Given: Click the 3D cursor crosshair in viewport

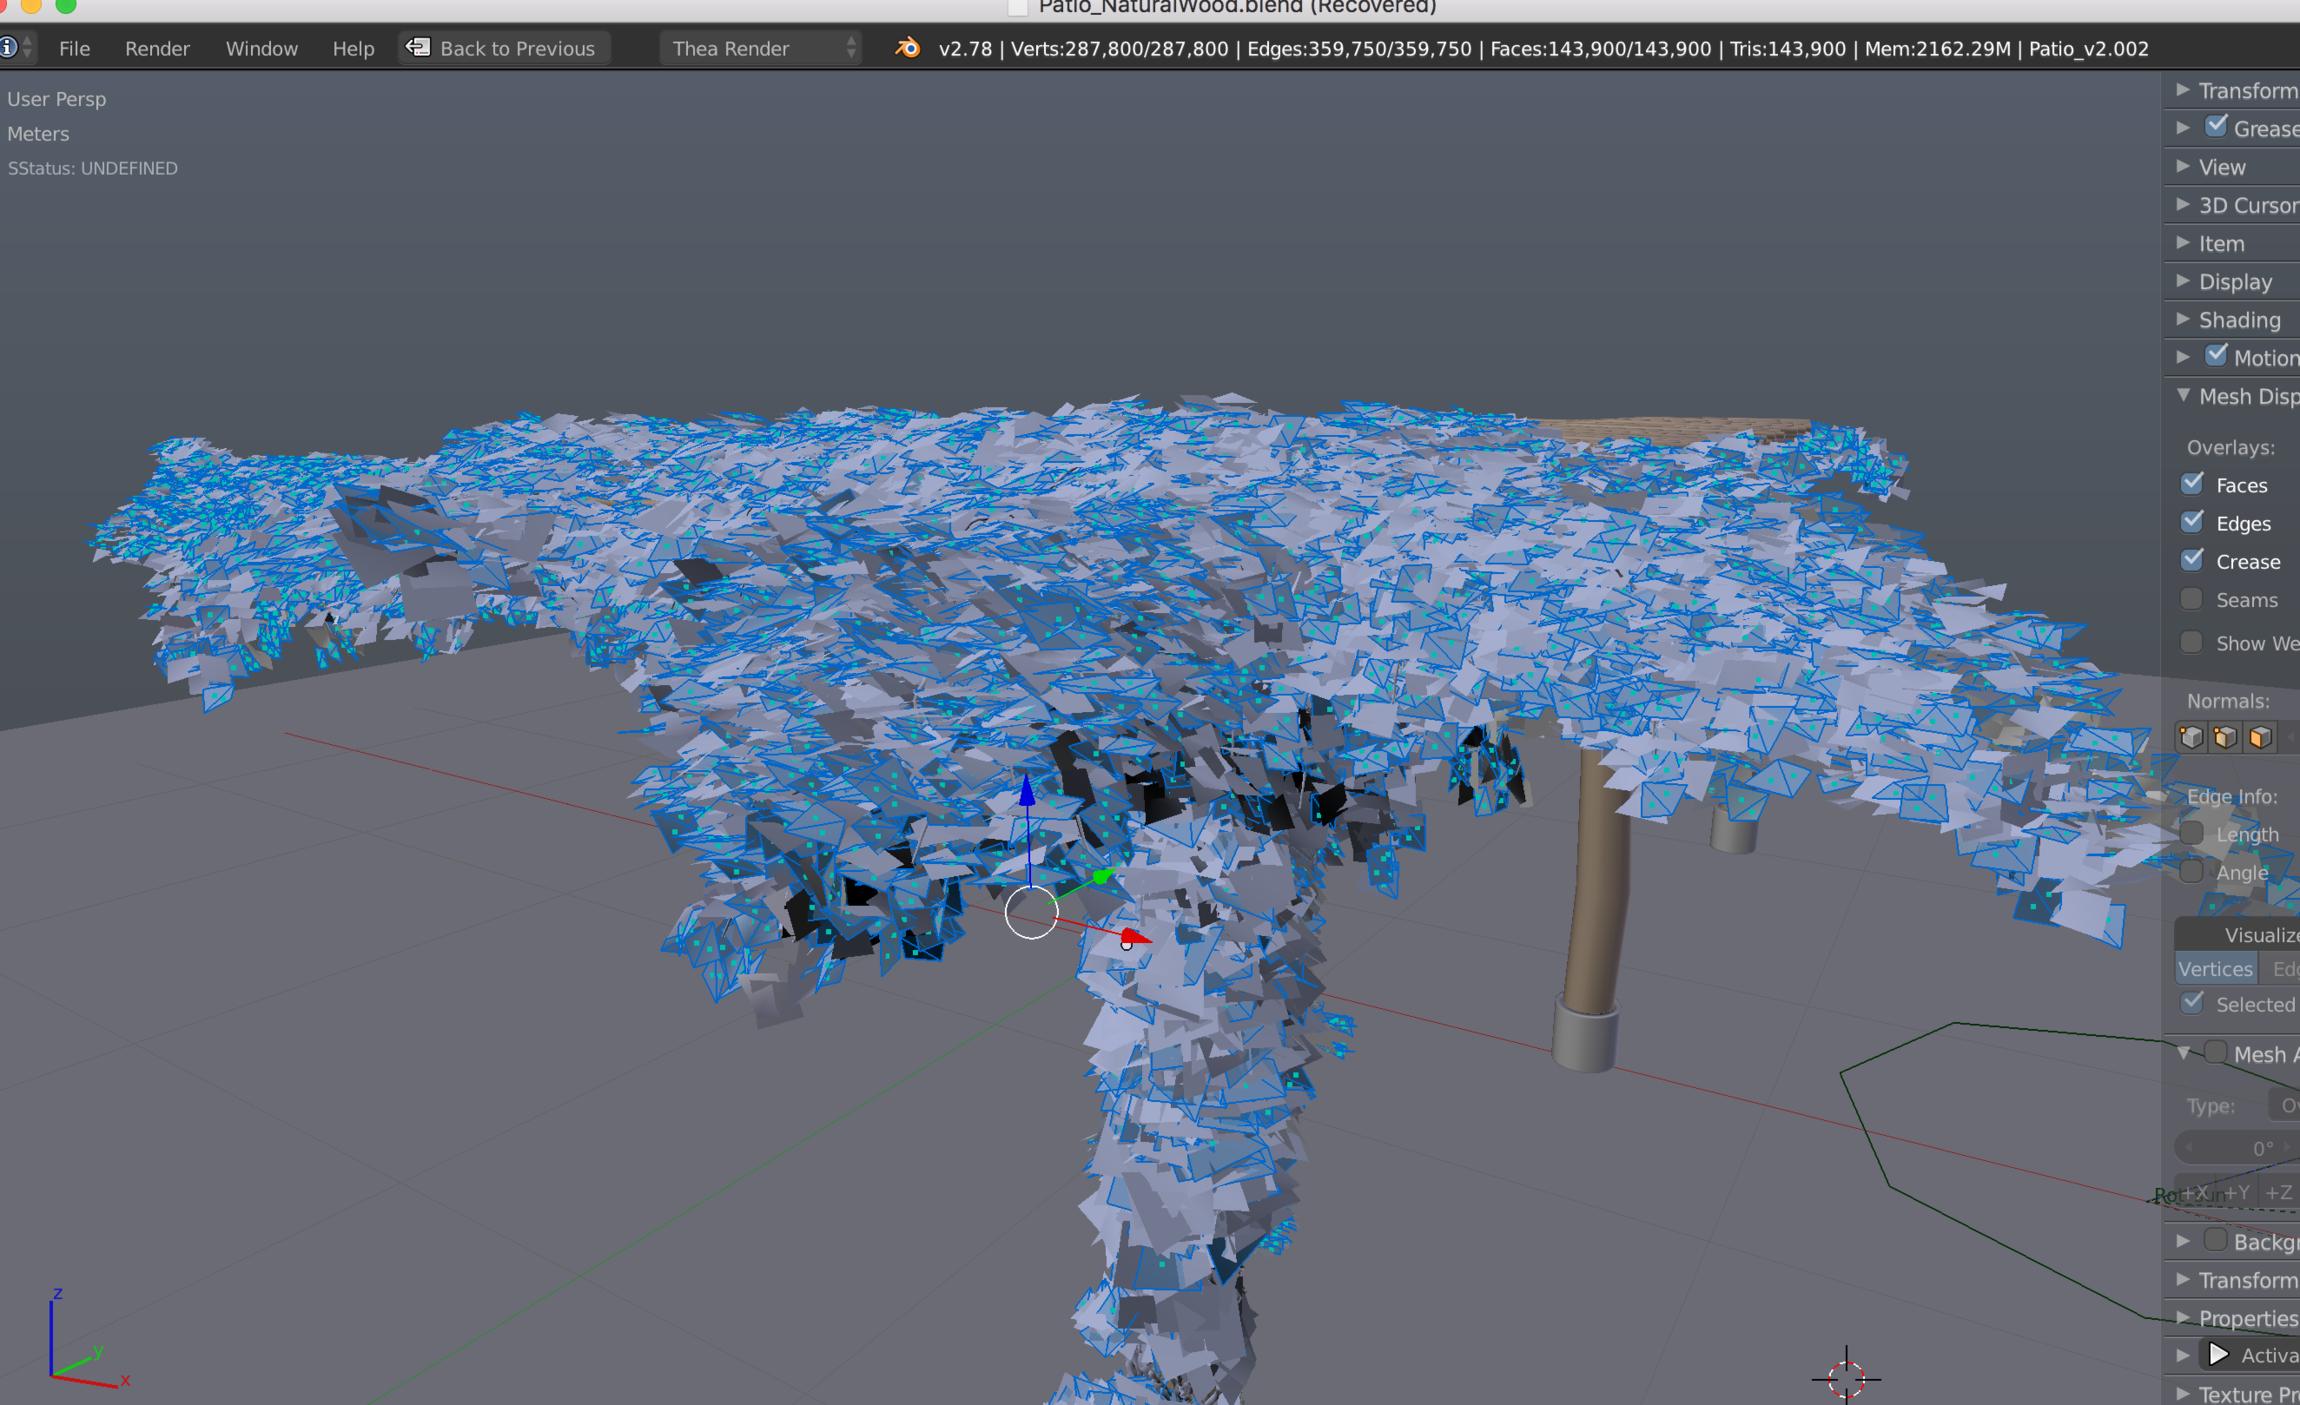Looking at the screenshot, I should 1846,1379.
